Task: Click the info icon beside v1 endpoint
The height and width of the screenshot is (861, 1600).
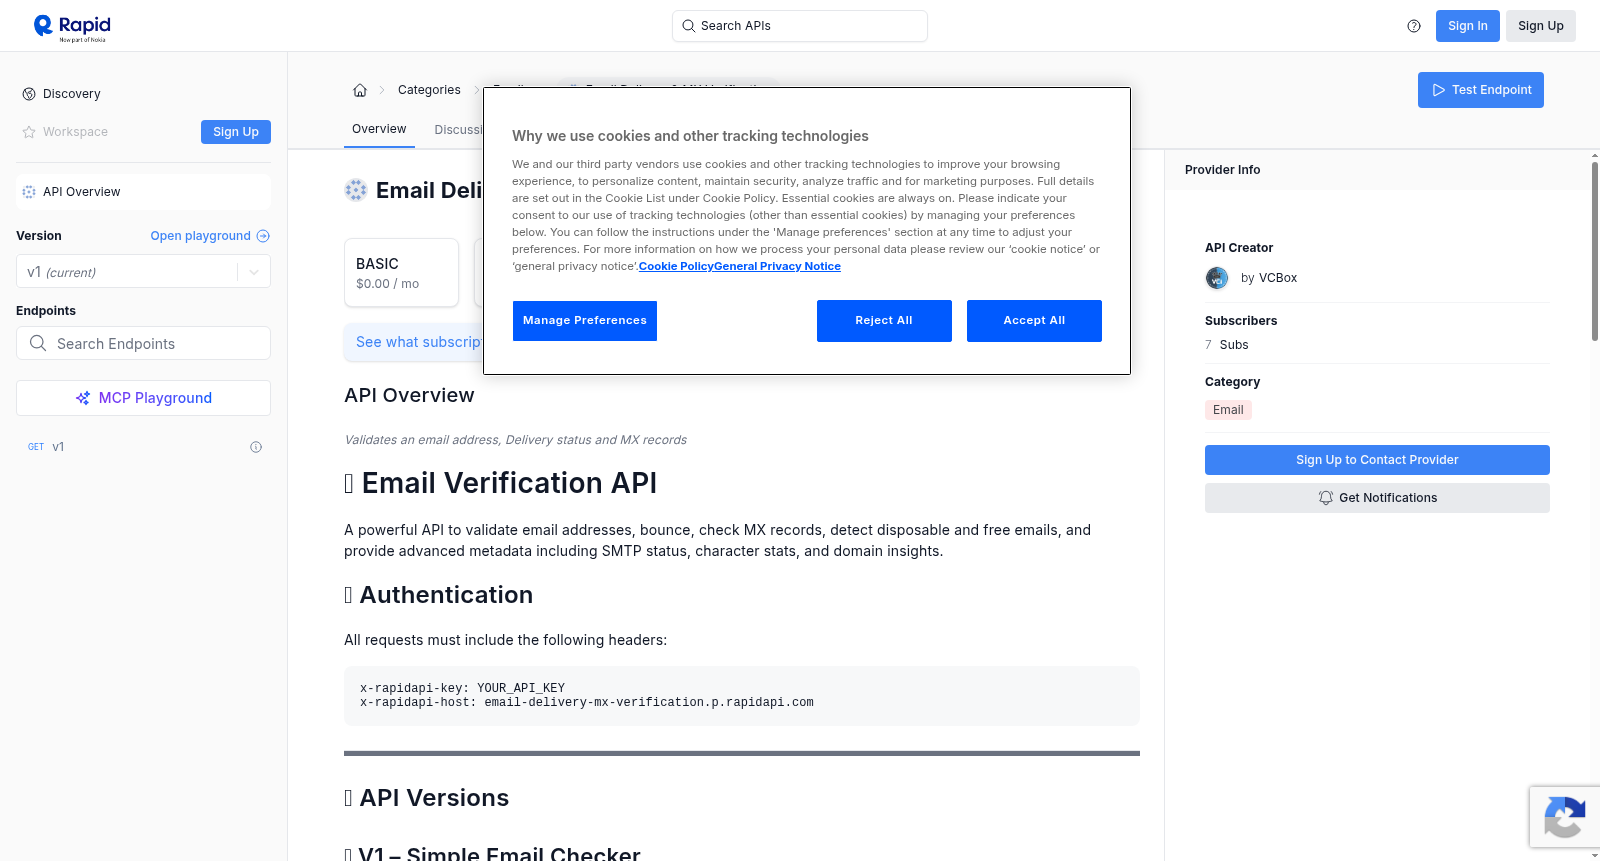Action: click(x=256, y=447)
